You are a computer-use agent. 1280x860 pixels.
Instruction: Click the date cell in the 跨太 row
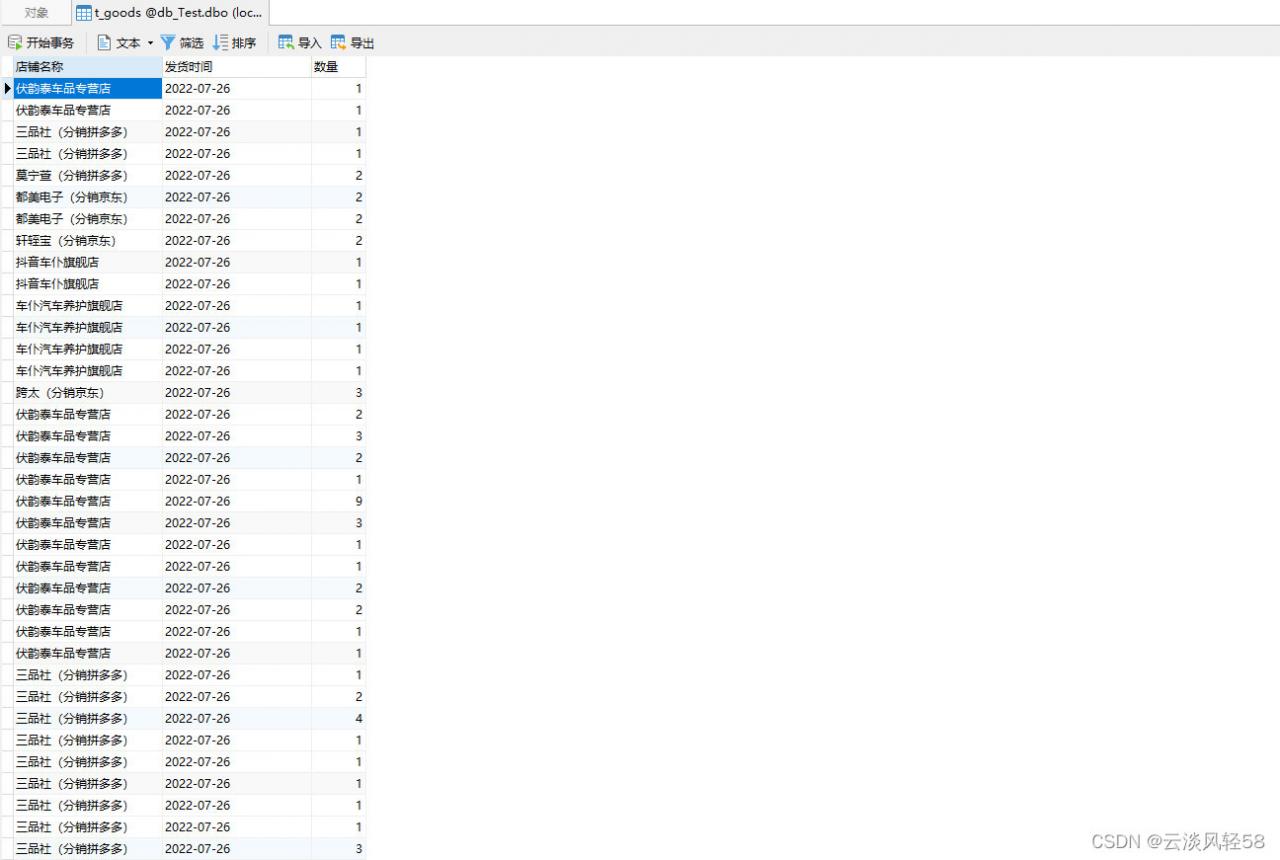pos(237,393)
